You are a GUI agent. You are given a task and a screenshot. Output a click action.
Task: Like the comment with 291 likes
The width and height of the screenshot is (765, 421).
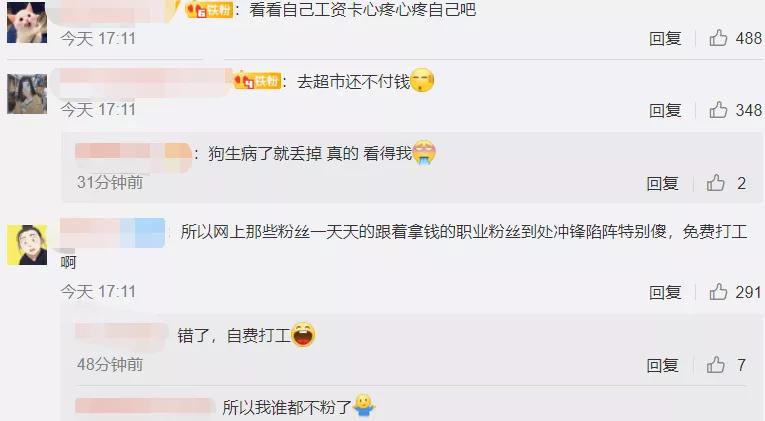(x=718, y=292)
